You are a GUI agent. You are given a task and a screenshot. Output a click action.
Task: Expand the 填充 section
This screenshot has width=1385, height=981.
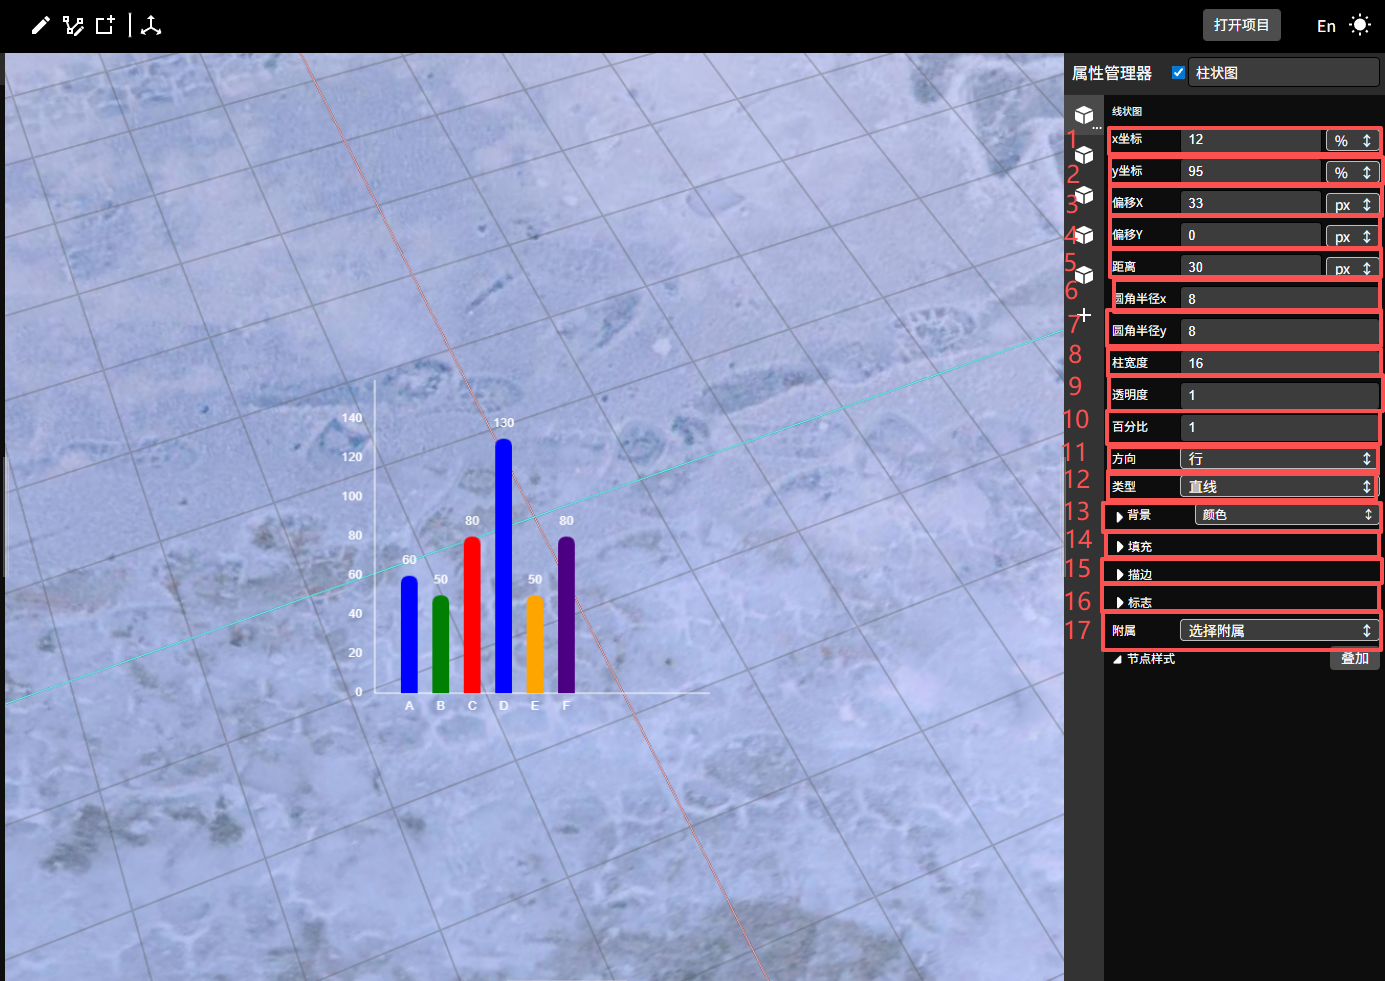coord(1120,547)
